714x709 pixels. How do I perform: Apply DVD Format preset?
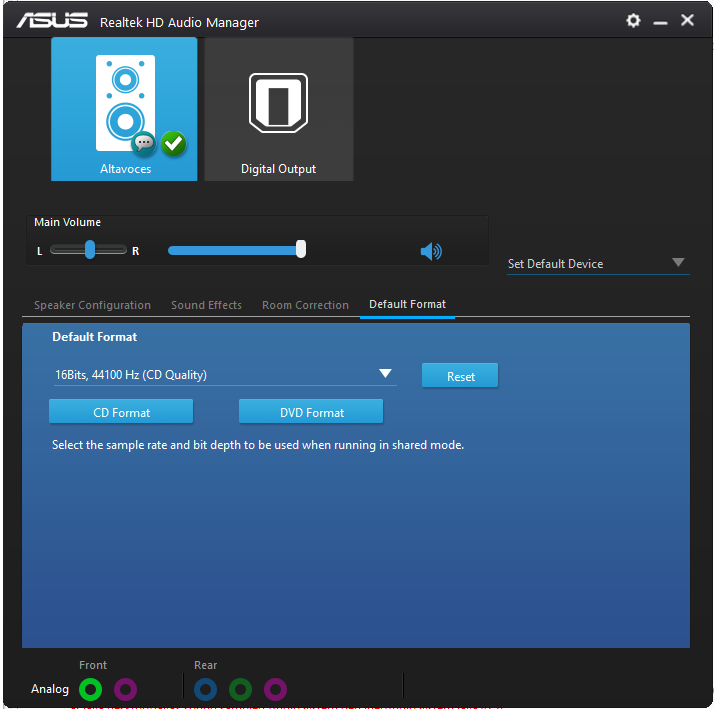tap(311, 412)
